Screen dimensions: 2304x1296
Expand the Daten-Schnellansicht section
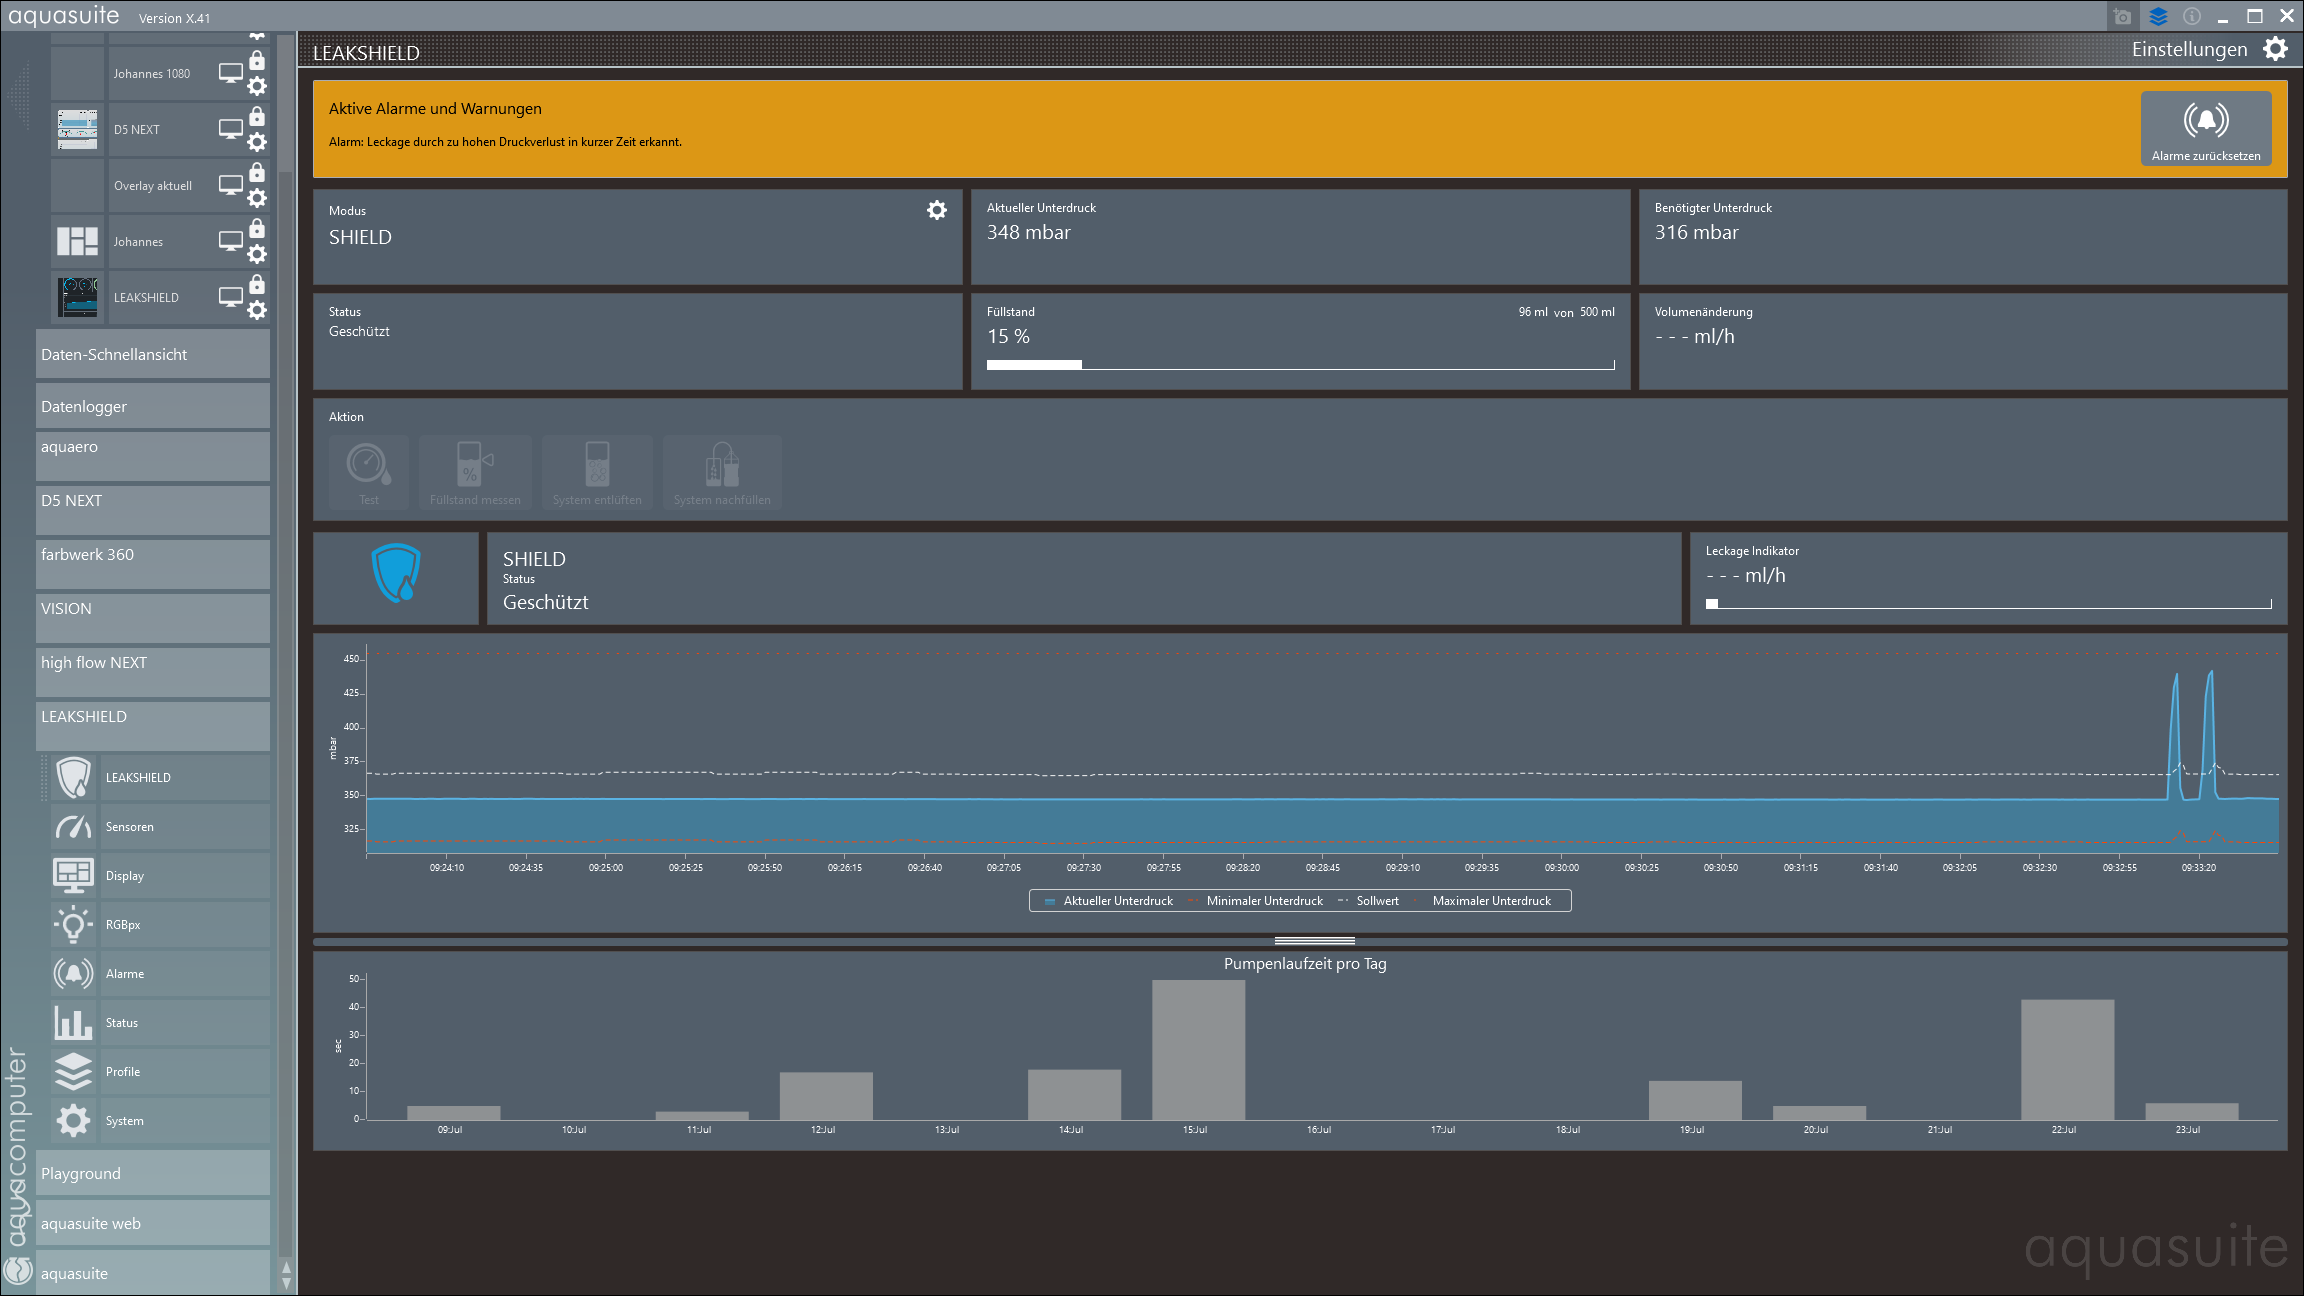pyautogui.click(x=153, y=355)
